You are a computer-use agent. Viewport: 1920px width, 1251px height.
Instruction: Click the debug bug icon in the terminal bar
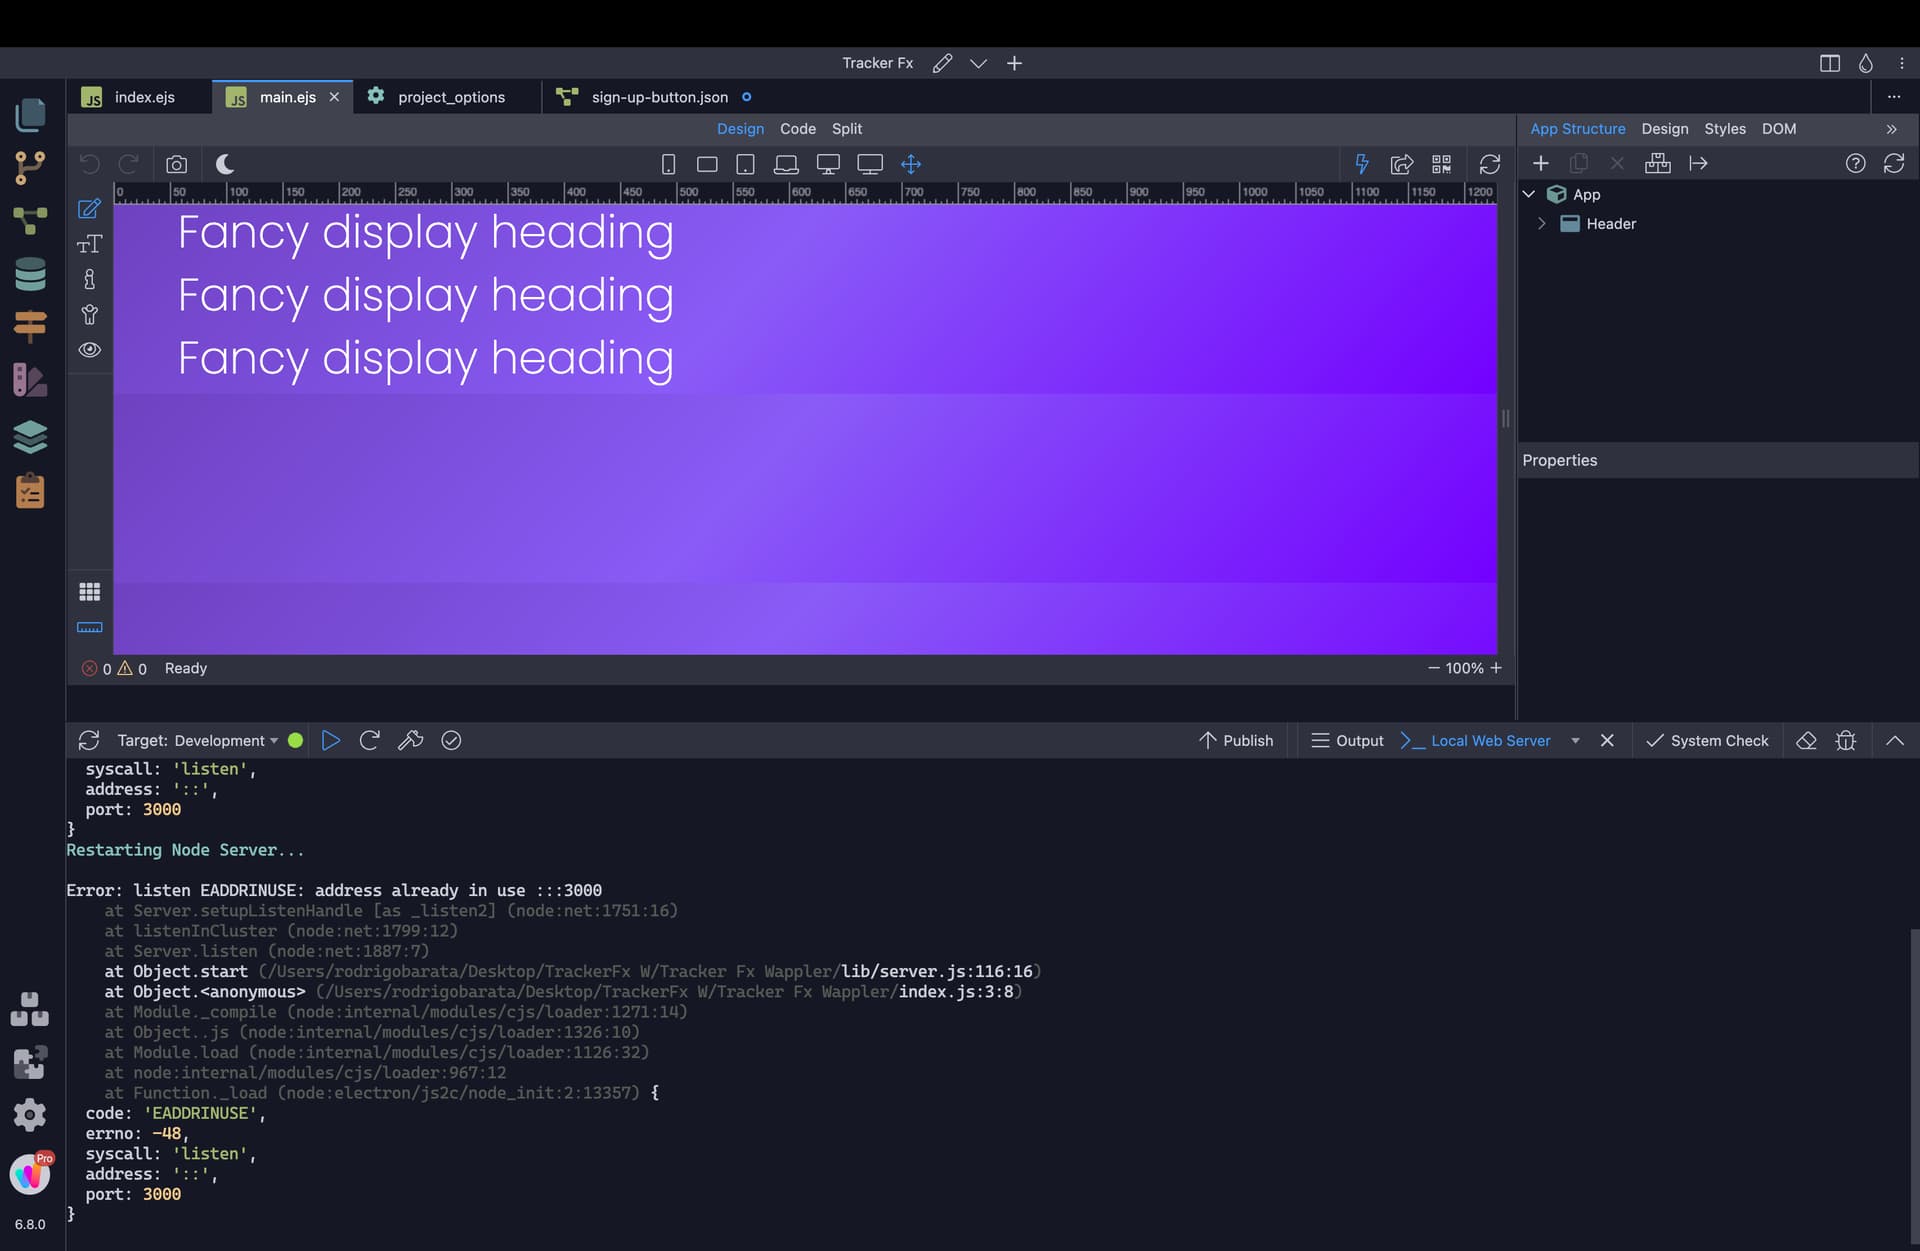coord(1846,740)
